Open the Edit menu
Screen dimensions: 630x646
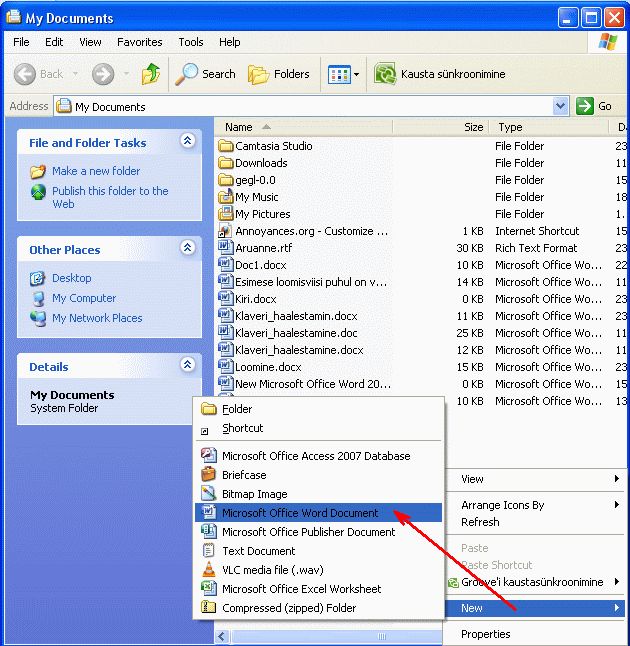coord(54,42)
